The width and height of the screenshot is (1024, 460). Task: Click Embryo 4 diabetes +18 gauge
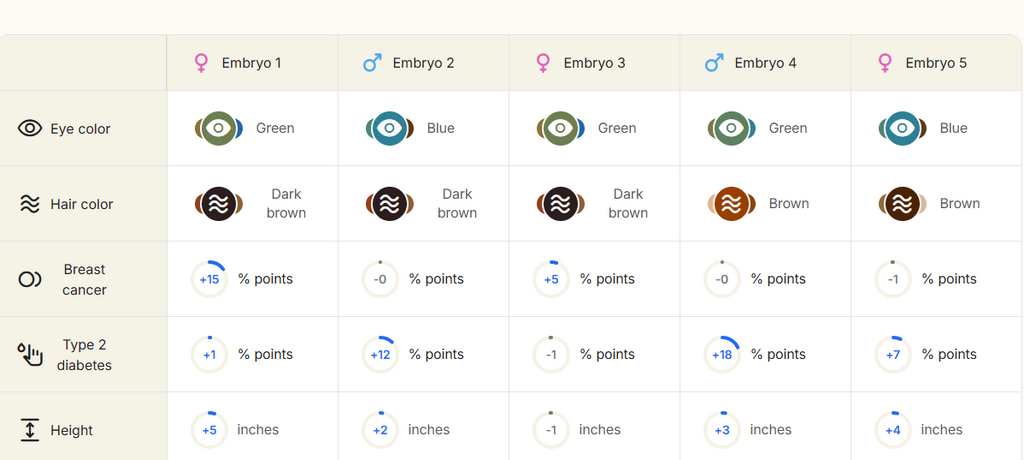(722, 354)
